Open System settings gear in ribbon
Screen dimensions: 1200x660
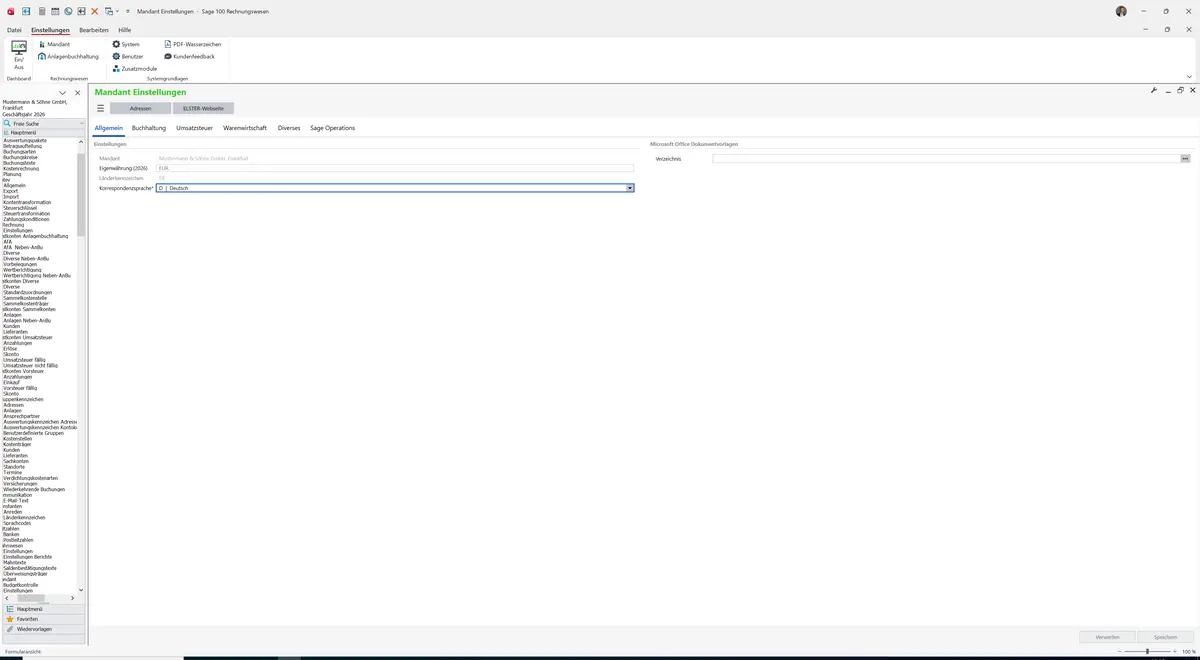(x=126, y=44)
